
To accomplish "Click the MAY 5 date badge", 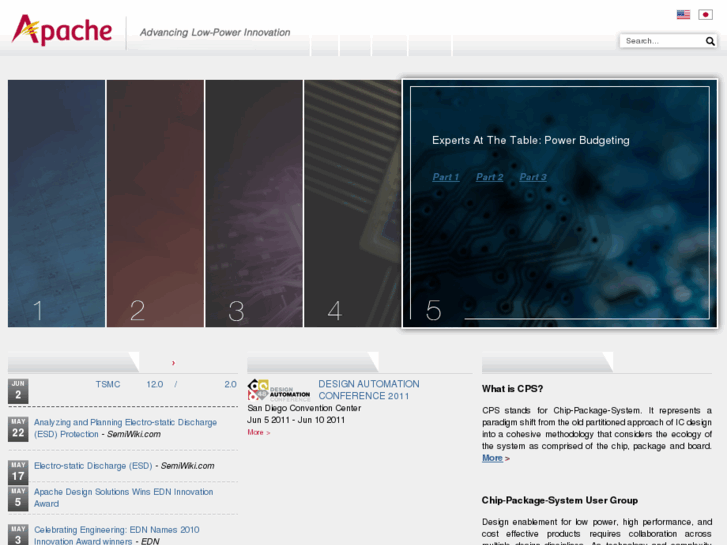I will click(x=18, y=498).
